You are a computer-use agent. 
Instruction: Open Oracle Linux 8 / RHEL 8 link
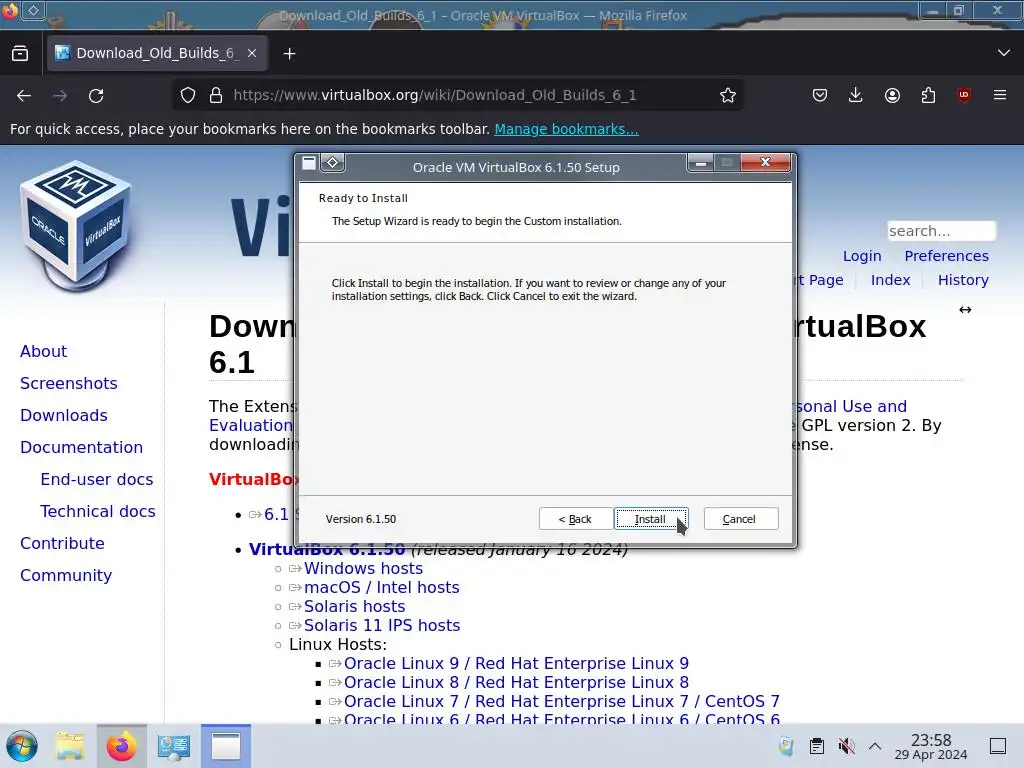(516, 682)
